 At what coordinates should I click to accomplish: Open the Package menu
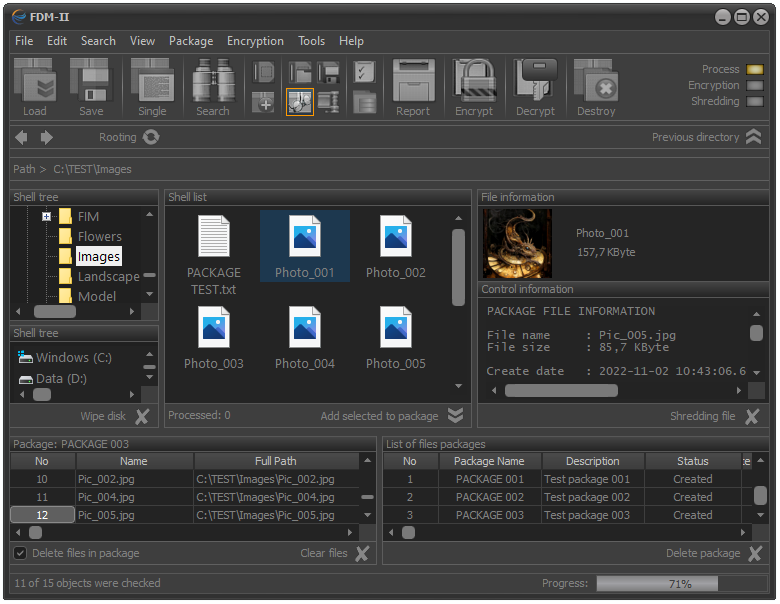click(x=191, y=41)
